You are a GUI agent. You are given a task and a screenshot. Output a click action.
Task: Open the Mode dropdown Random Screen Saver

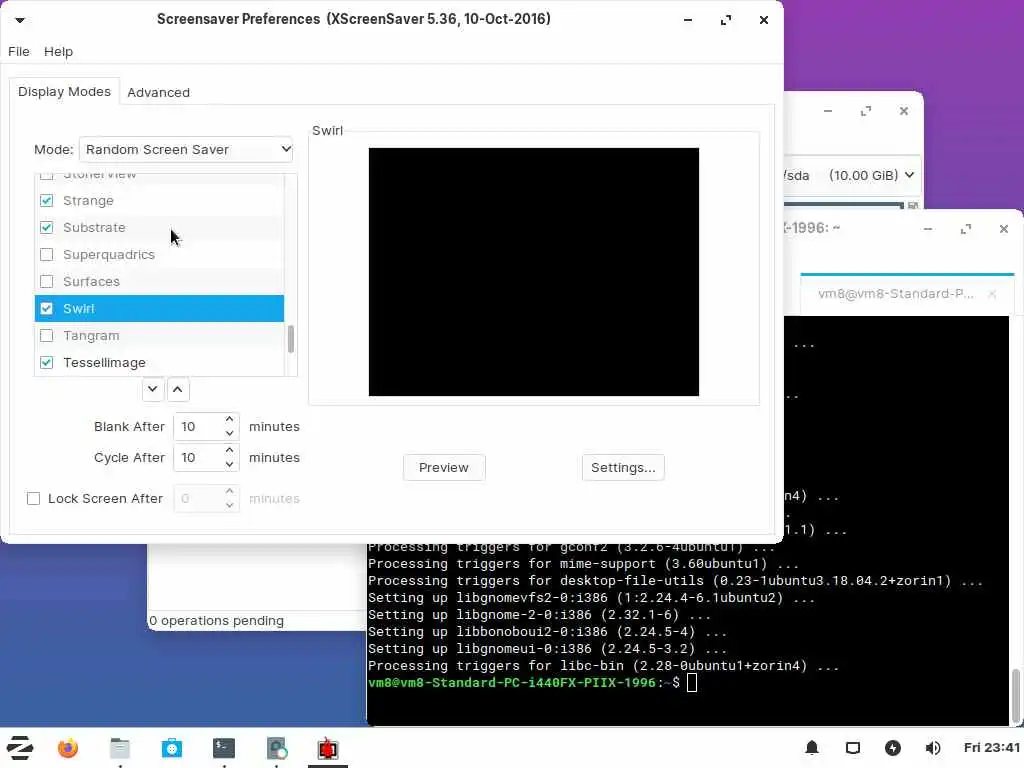click(x=186, y=150)
